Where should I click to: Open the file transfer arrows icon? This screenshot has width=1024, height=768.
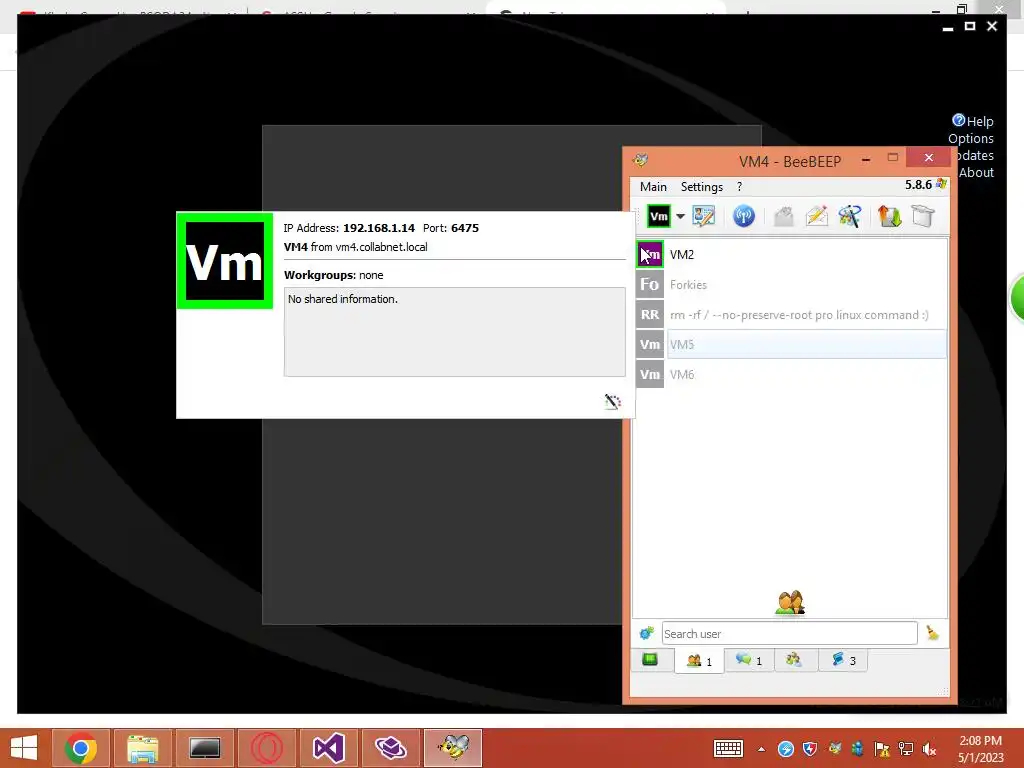889,216
